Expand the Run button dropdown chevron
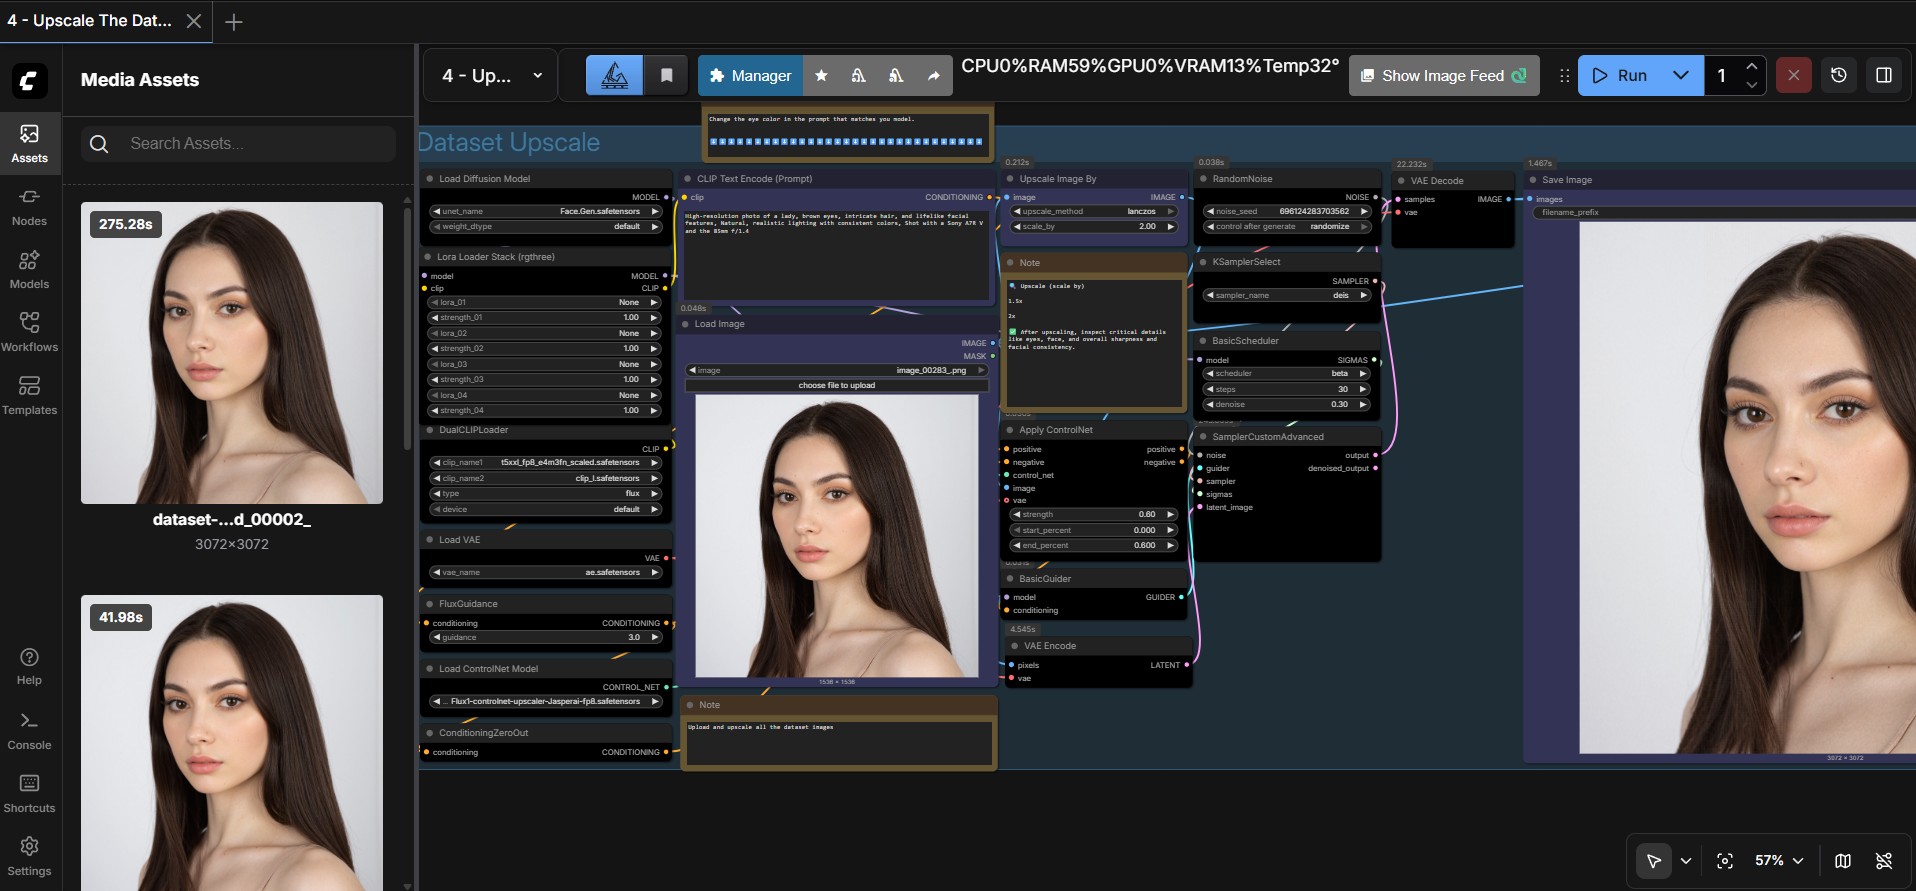 tap(1680, 75)
